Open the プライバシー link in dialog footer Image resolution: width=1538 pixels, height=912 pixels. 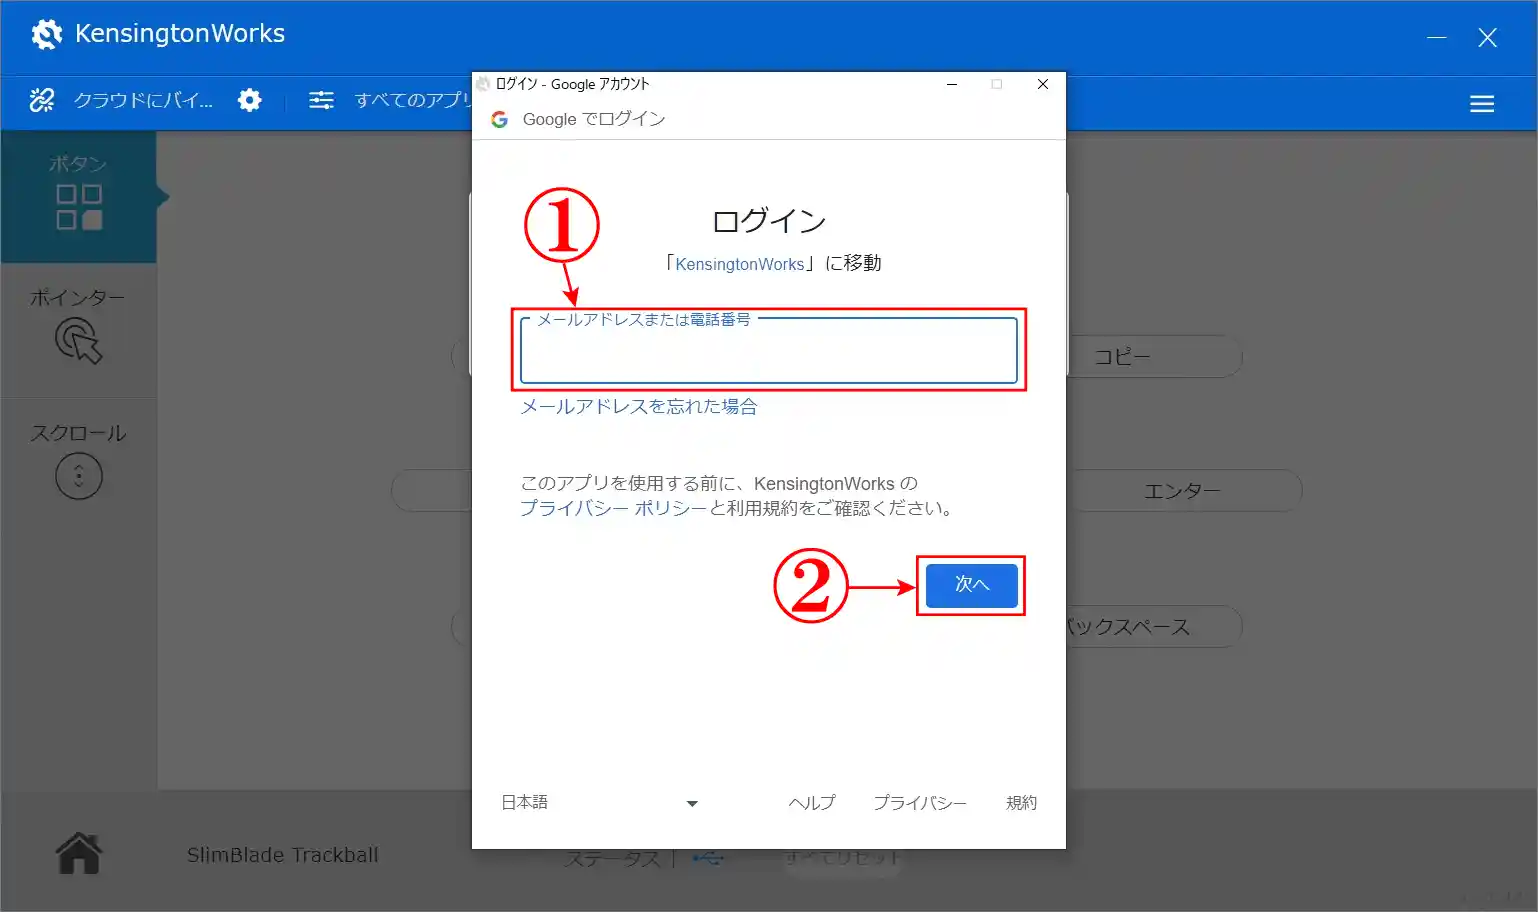tap(920, 803)
